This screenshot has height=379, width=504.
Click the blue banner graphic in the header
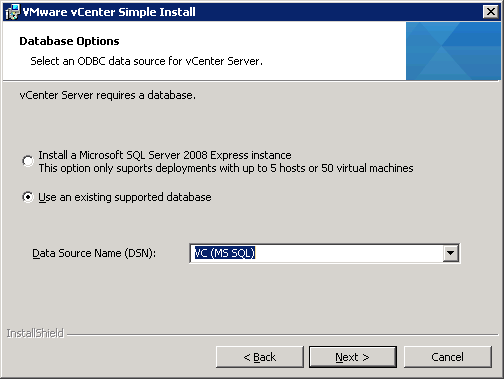[453, 51]
